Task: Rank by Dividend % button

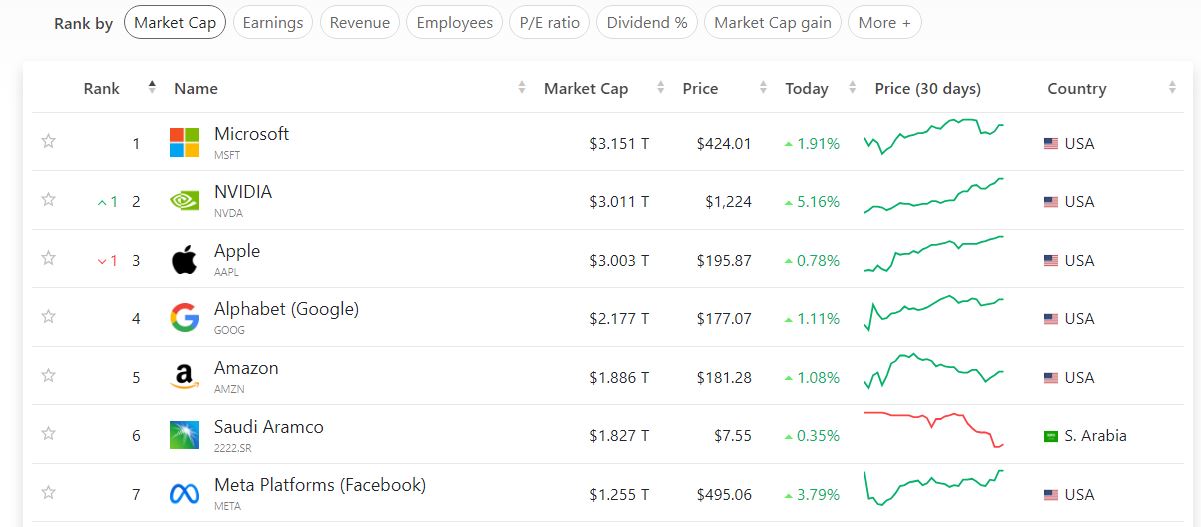Action: 646,23
